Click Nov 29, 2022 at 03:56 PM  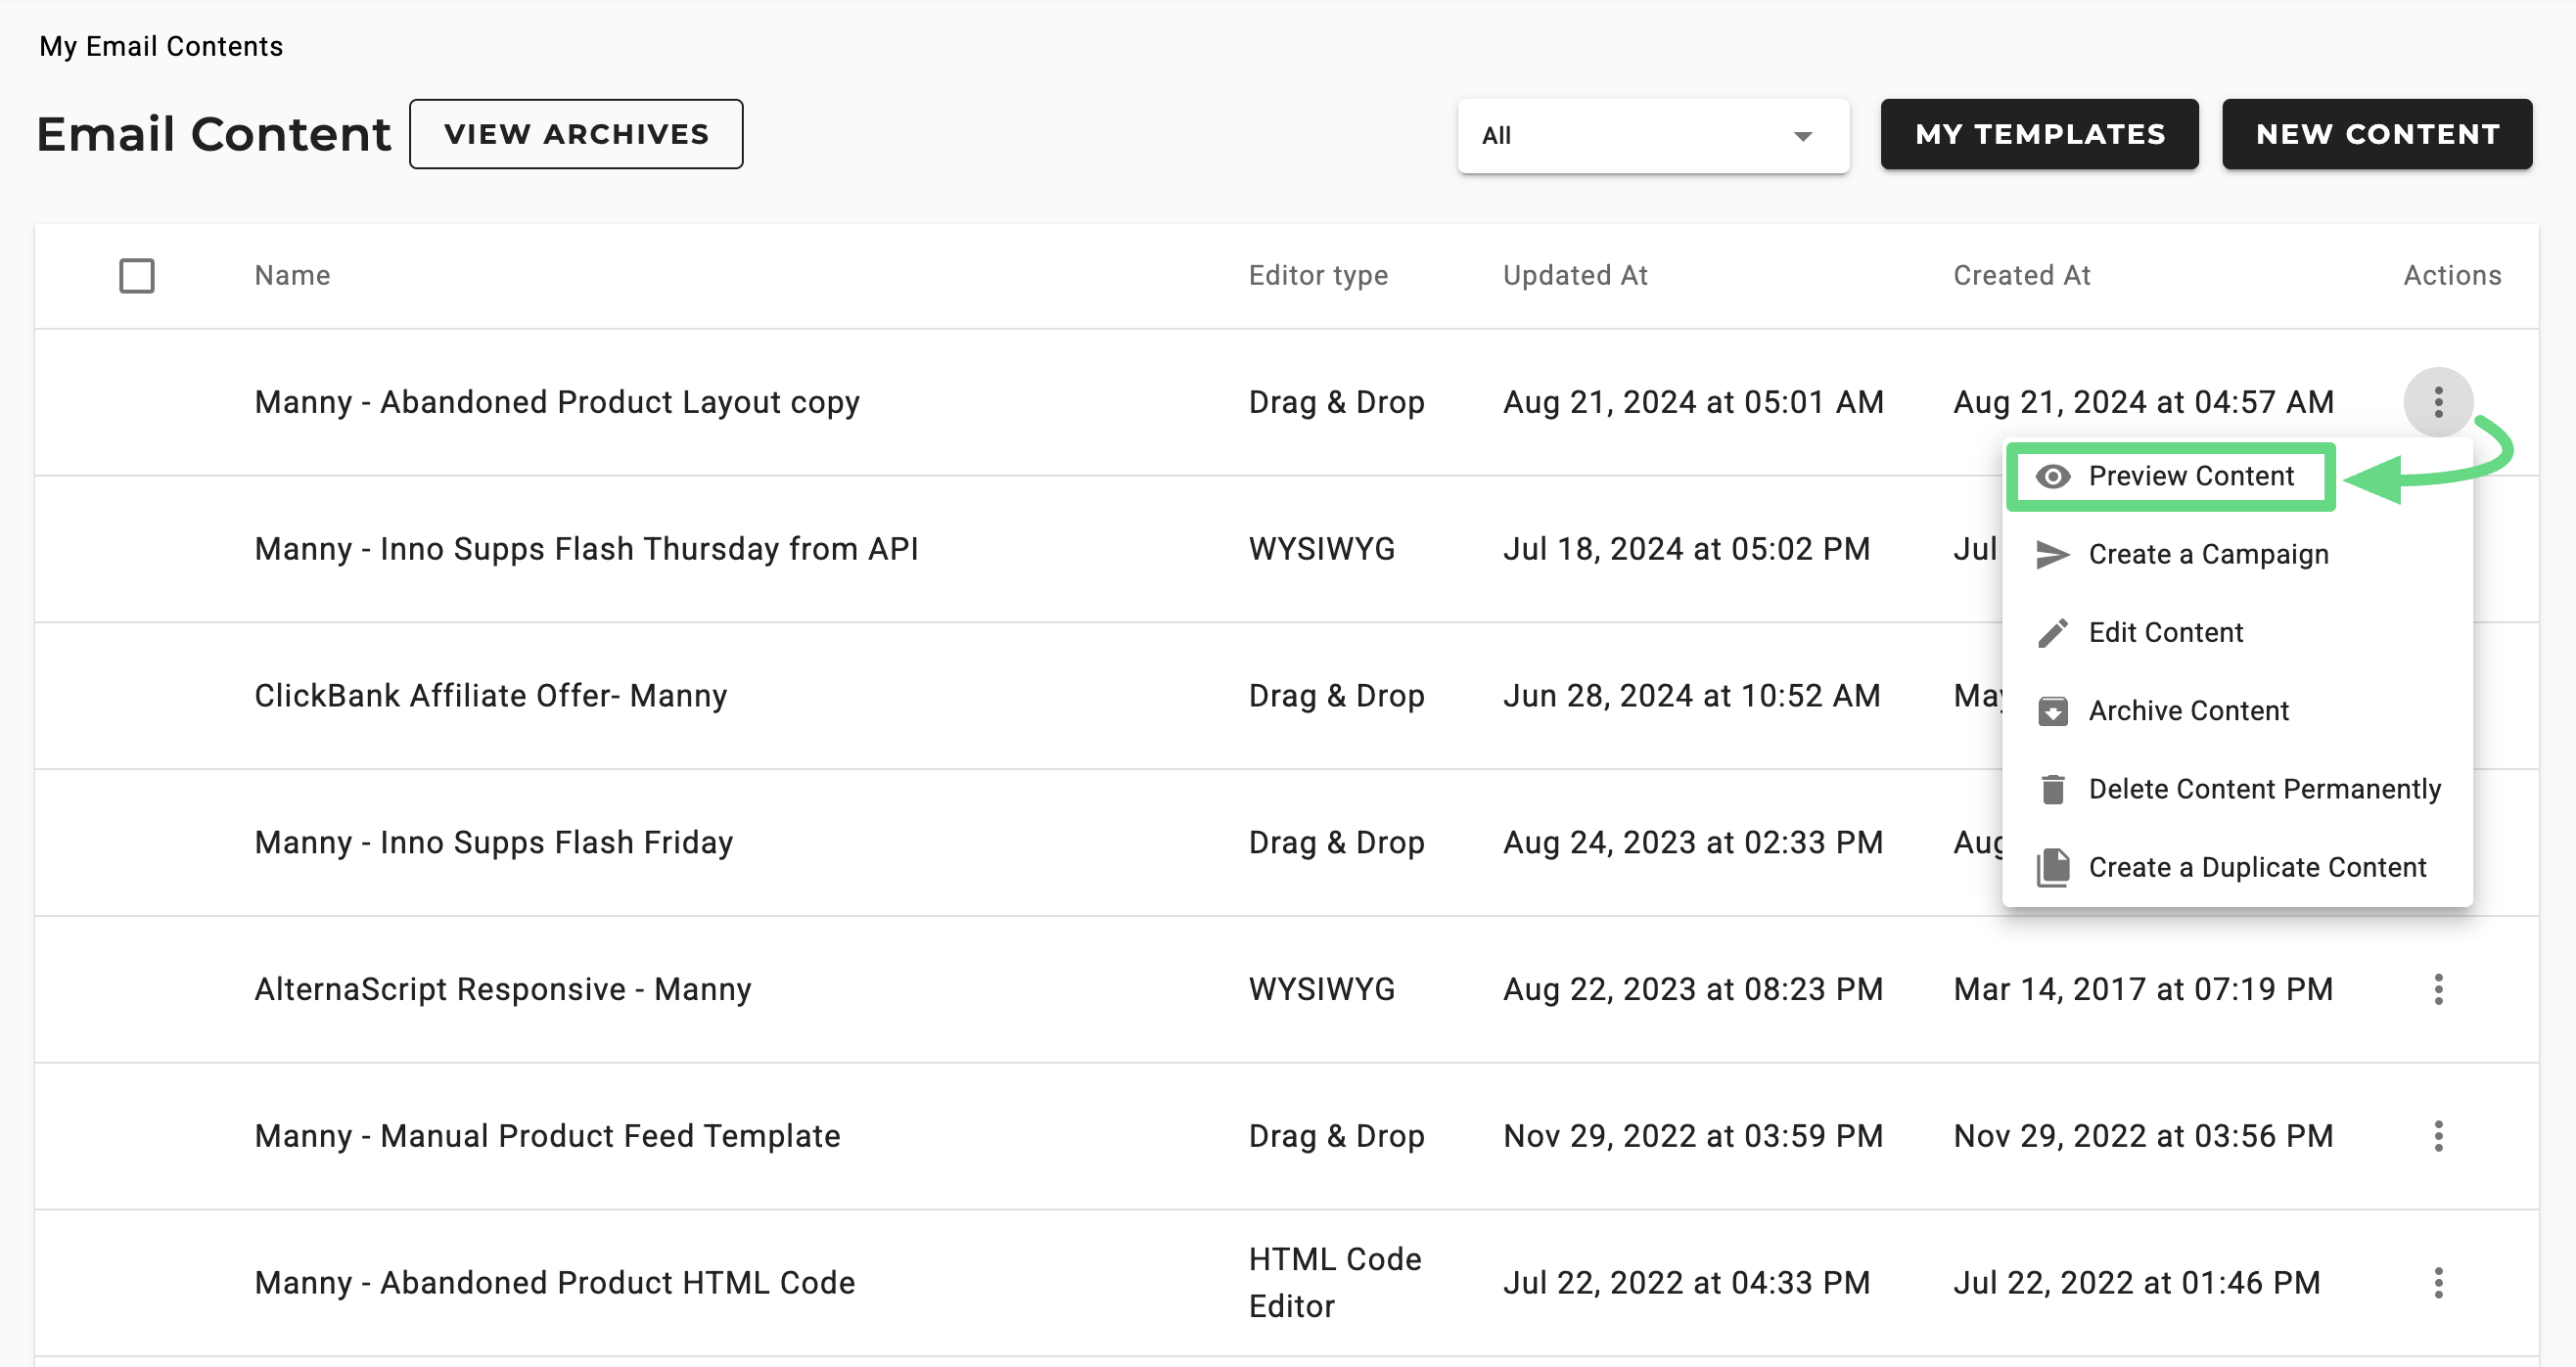click(x=2143, y=1136)
